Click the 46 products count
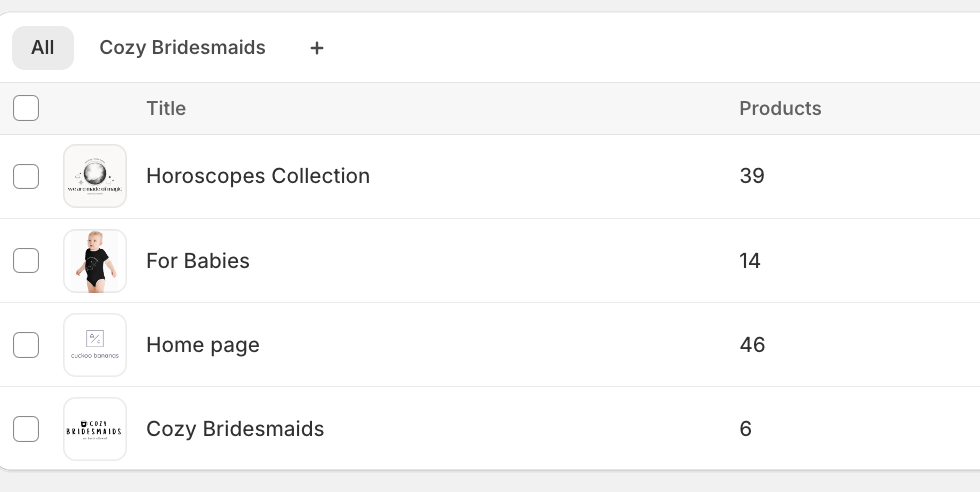The height and width of the screenshot is (492, 980). point(752,345)
